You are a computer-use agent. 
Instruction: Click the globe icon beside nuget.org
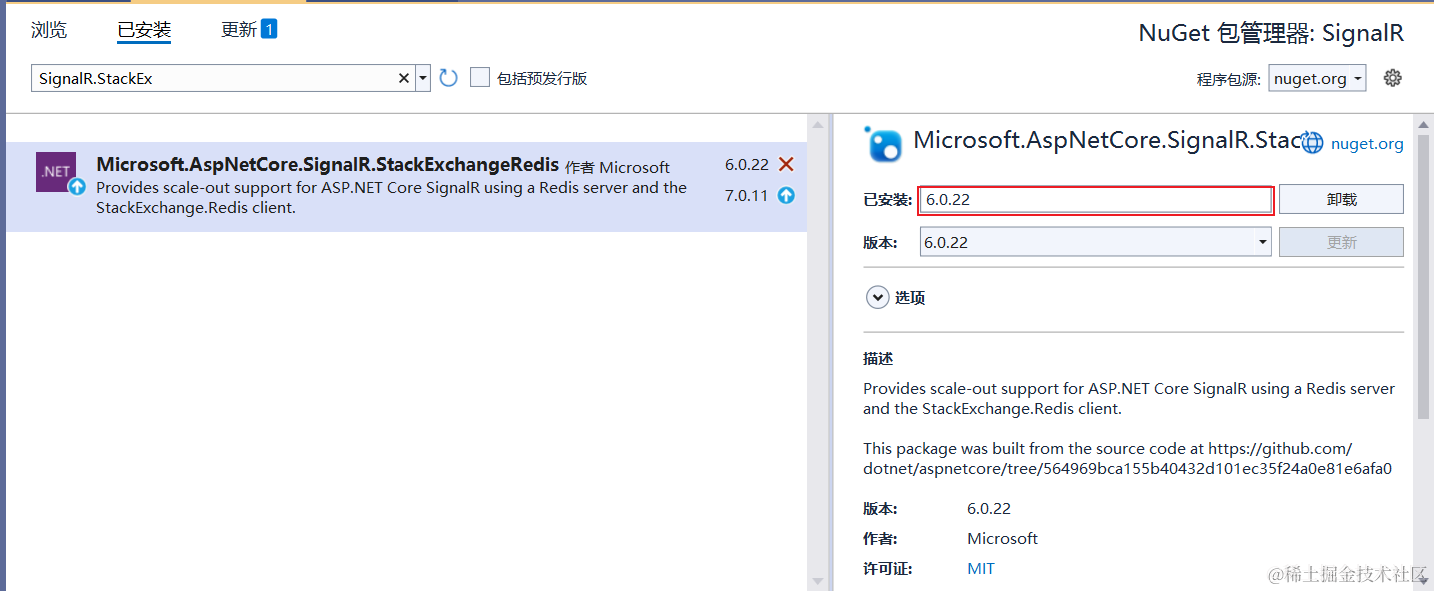[x=1311, y=143]
